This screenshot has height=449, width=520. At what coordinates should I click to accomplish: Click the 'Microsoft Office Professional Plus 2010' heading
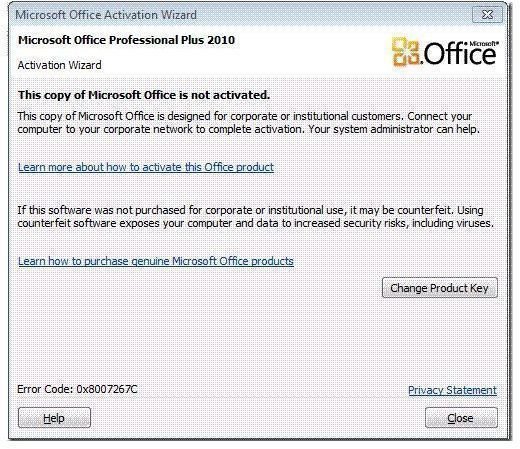coord(127,40)
